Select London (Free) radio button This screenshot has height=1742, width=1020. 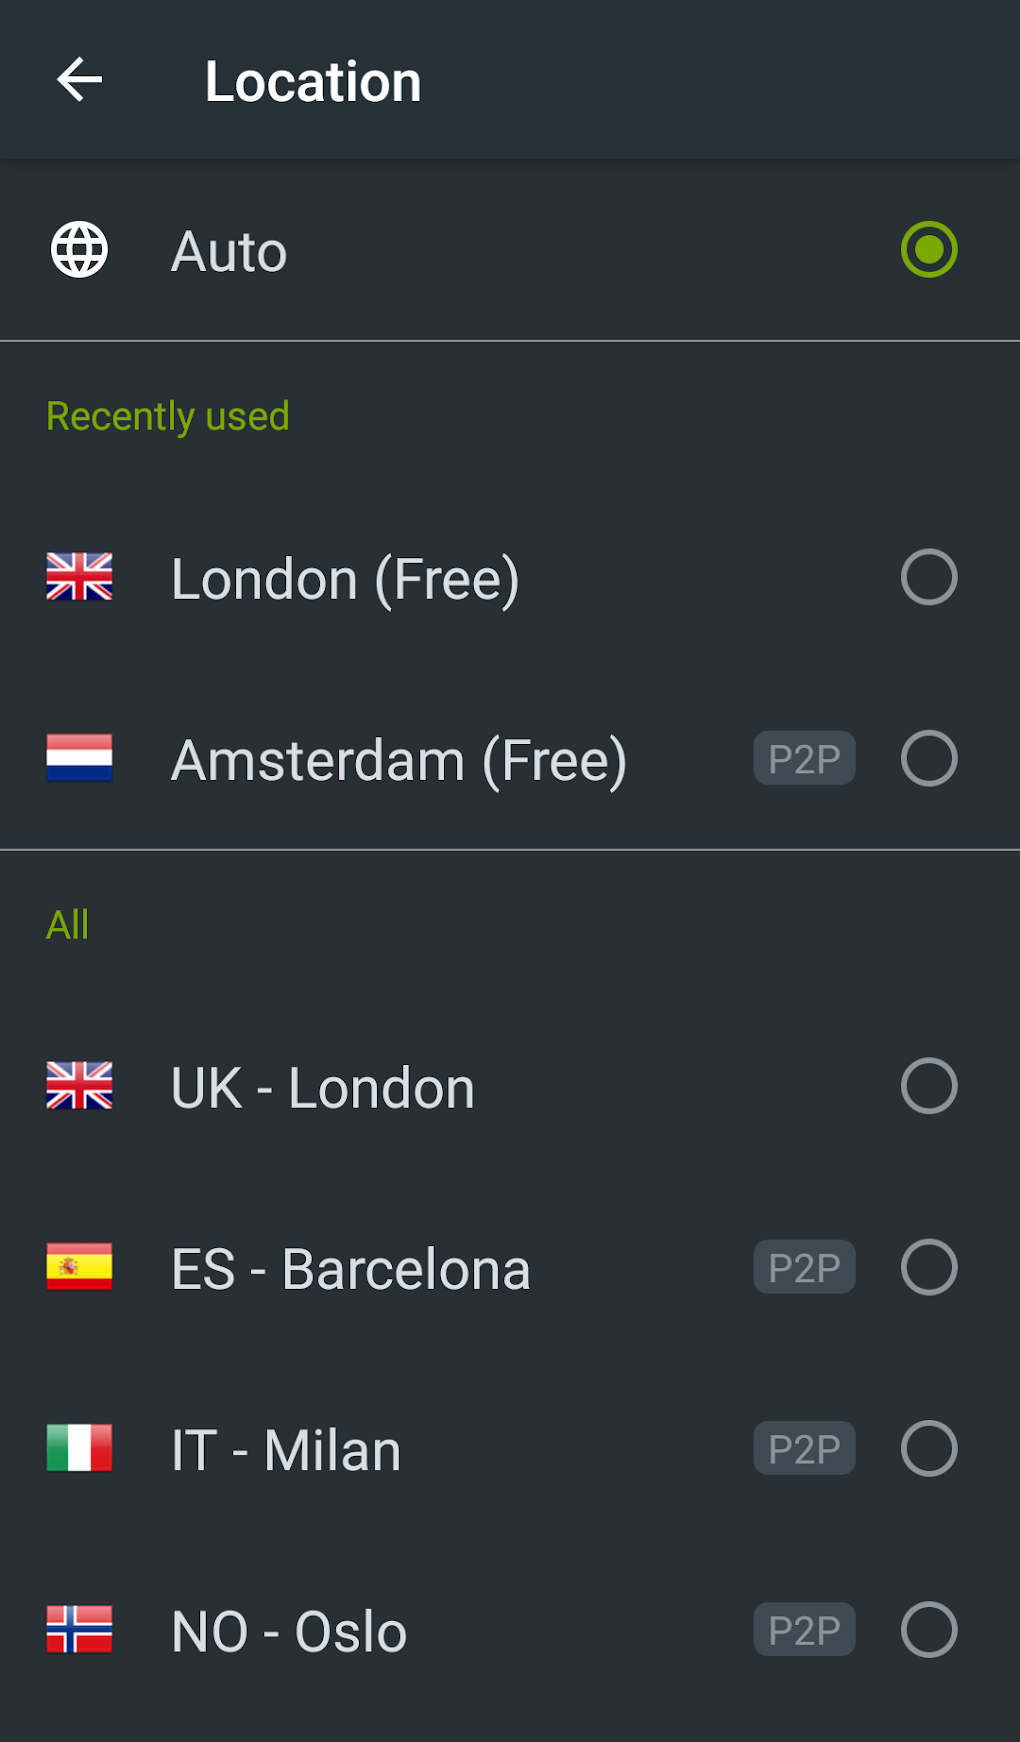tap(929, 577)
